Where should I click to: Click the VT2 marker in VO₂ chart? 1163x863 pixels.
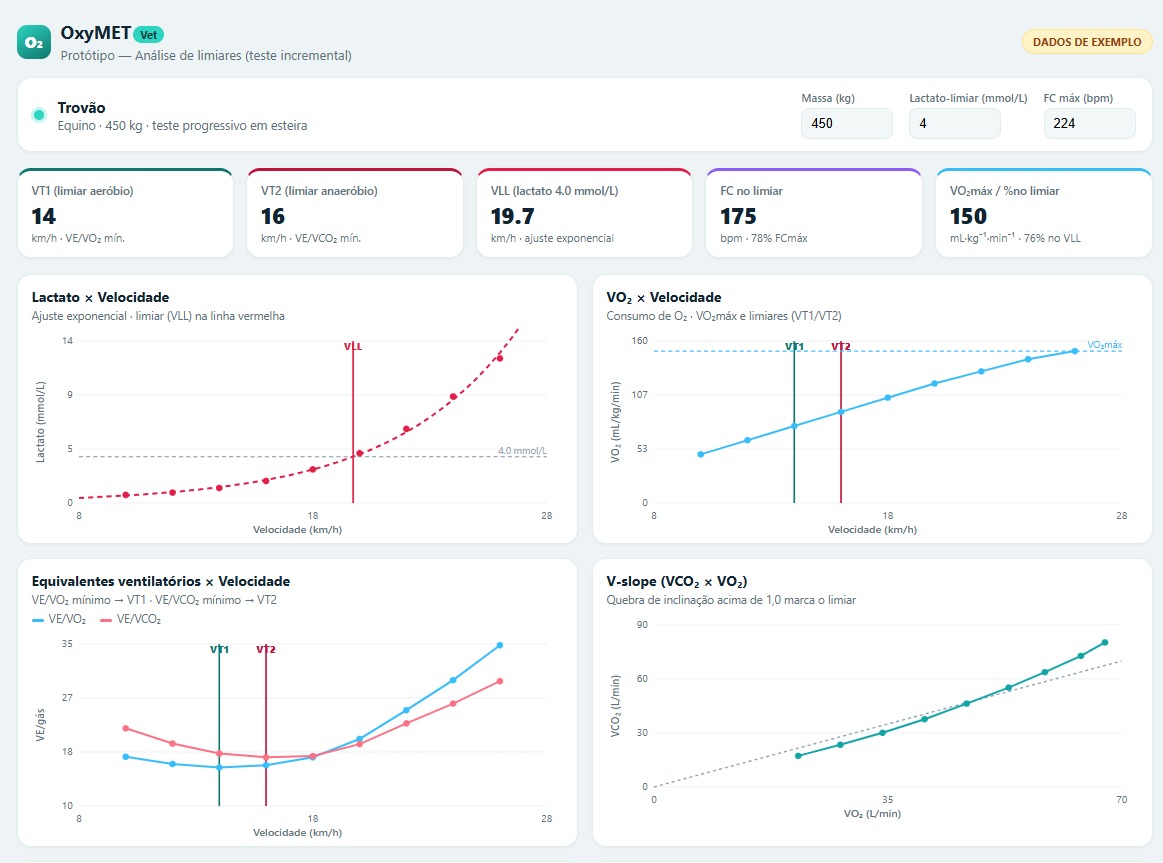(841, 346)
